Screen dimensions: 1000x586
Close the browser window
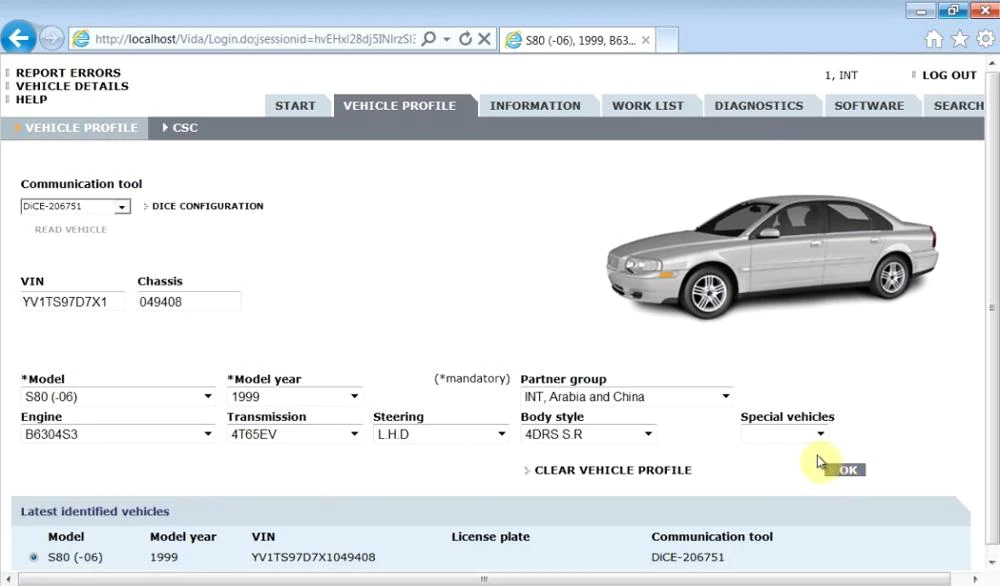pos(985,10)
